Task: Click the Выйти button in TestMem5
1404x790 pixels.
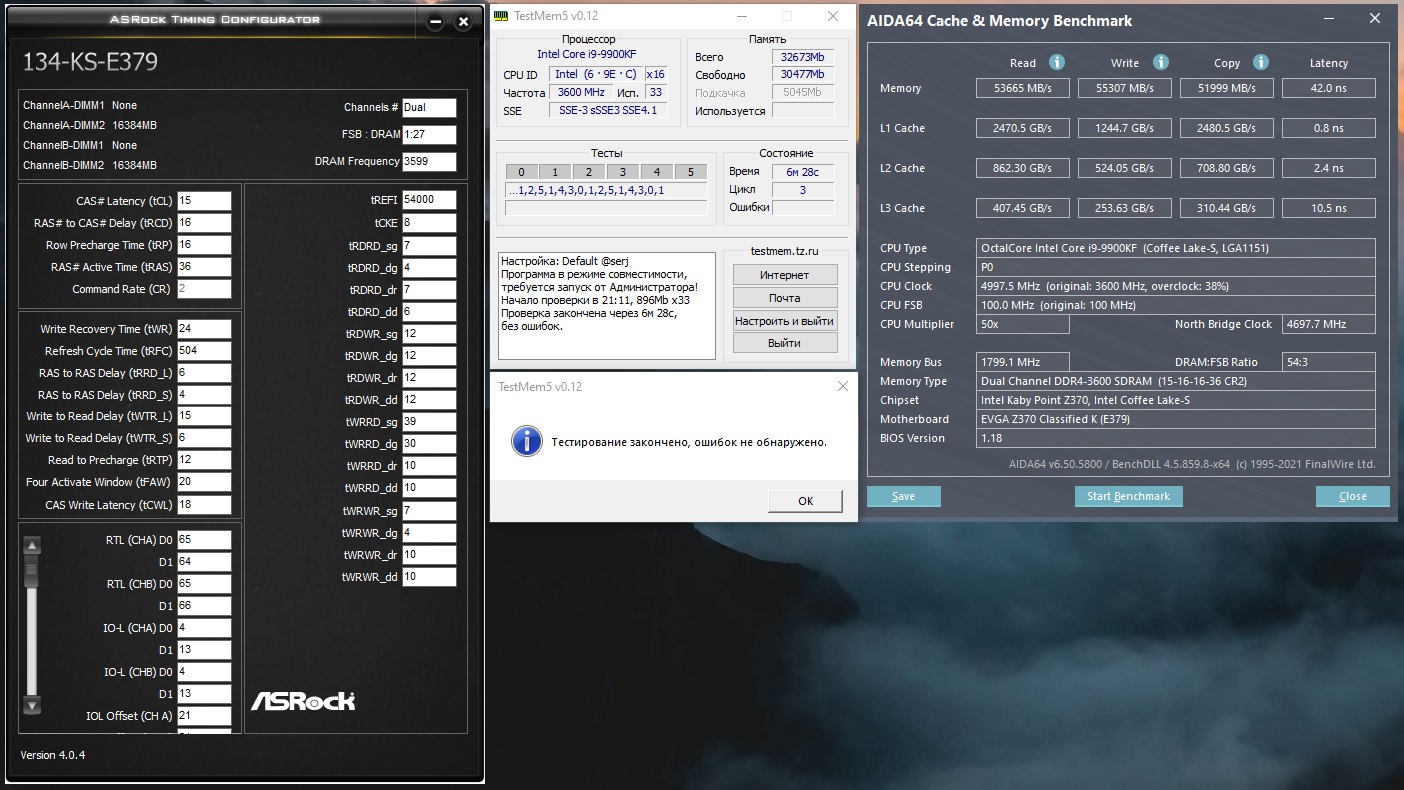Action: click(785, 343)
